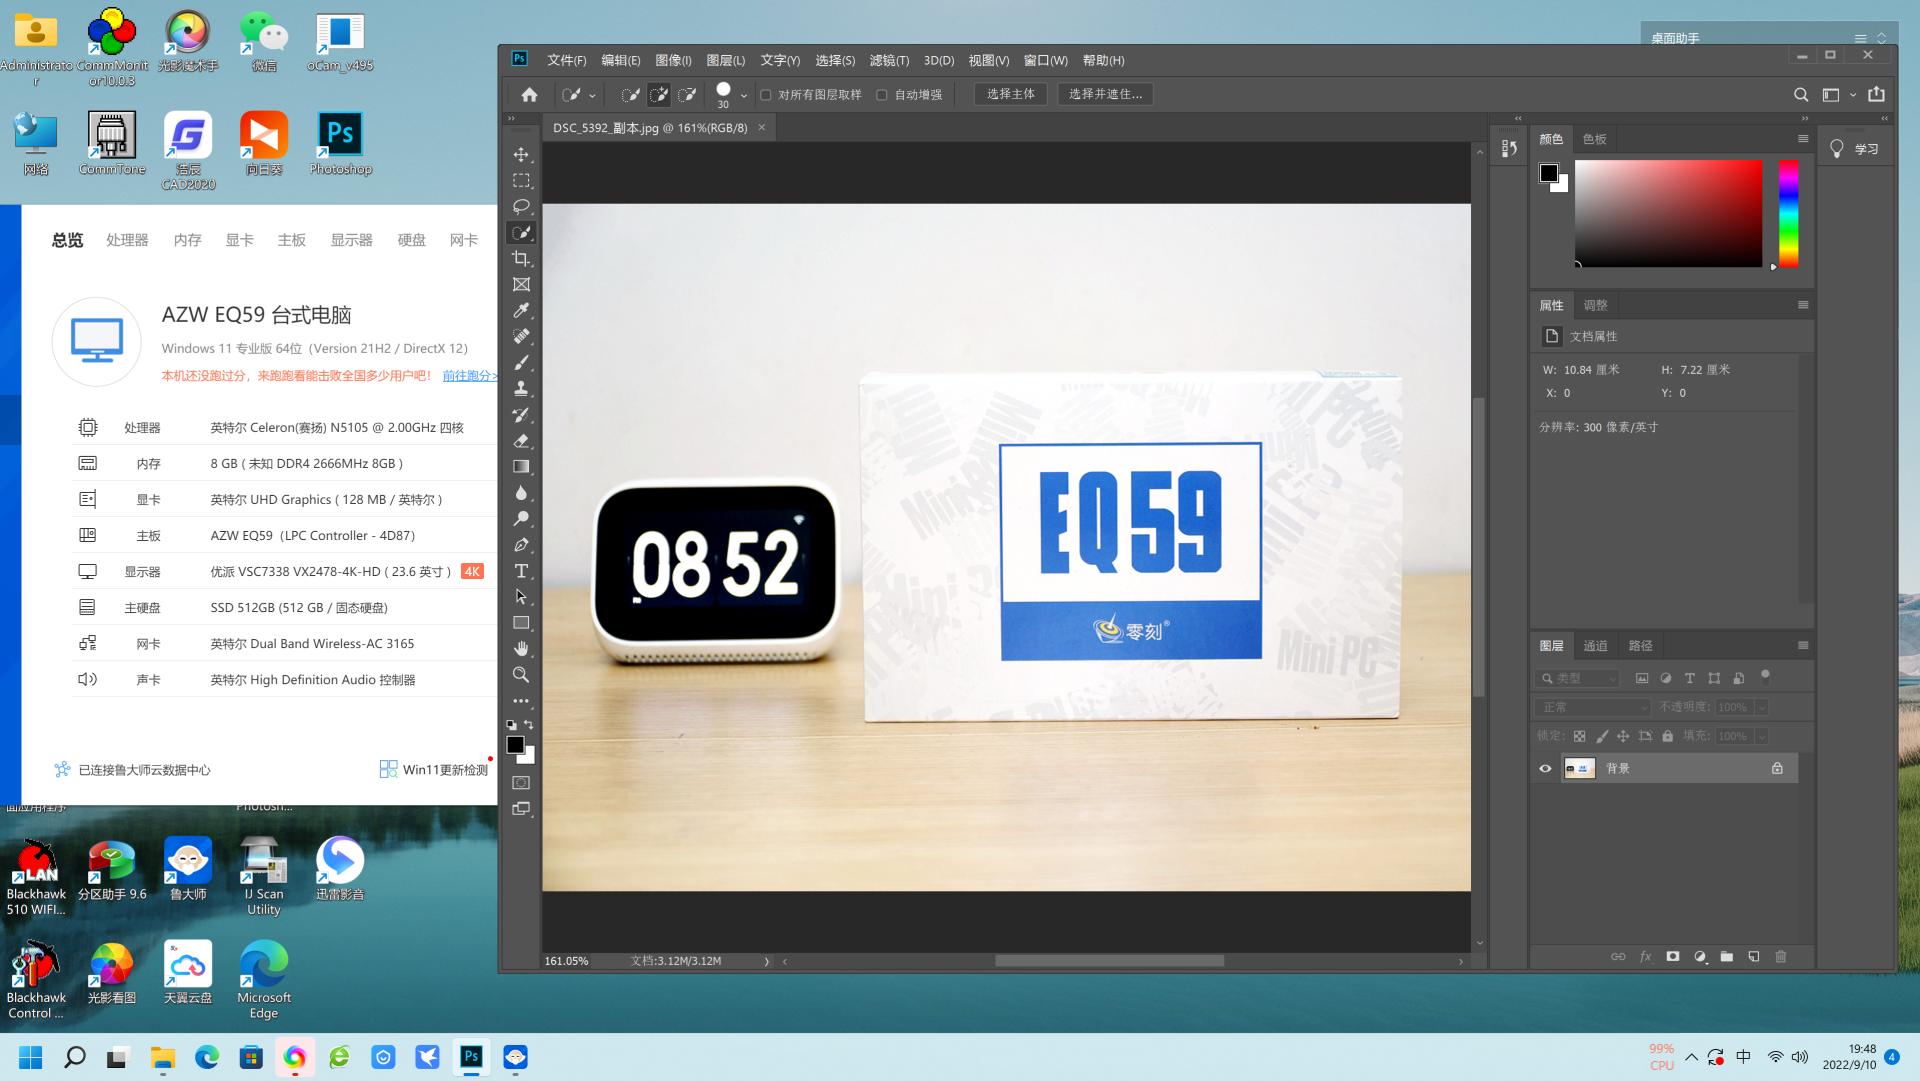Click the delete layer trash icon
Screen dimensions: 1920x1081
click(x=1780, y=957)
